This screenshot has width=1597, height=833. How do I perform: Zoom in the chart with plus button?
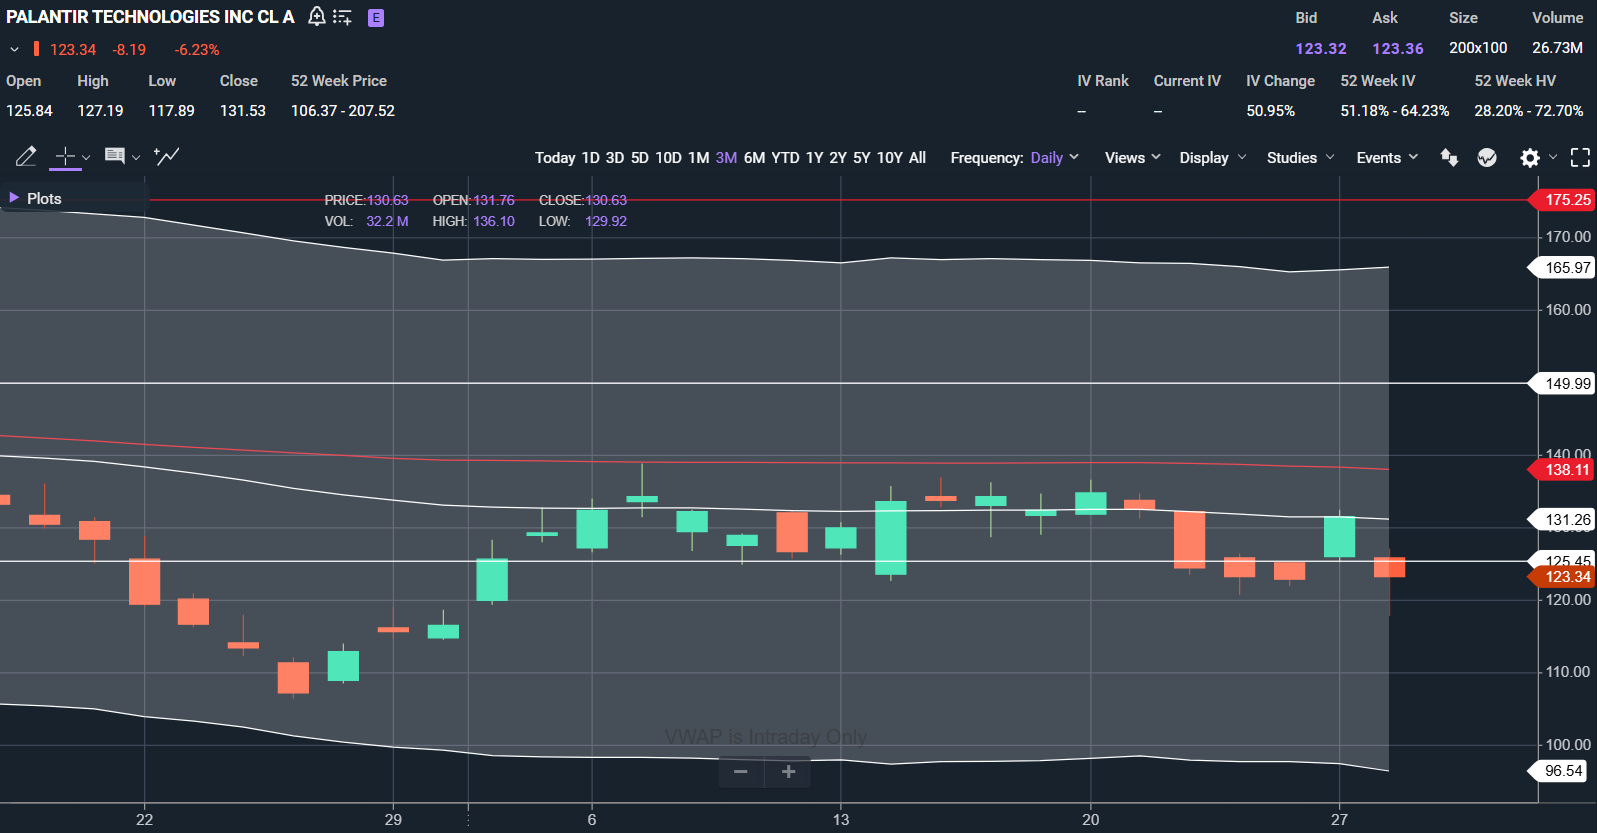tap(788, 772)
